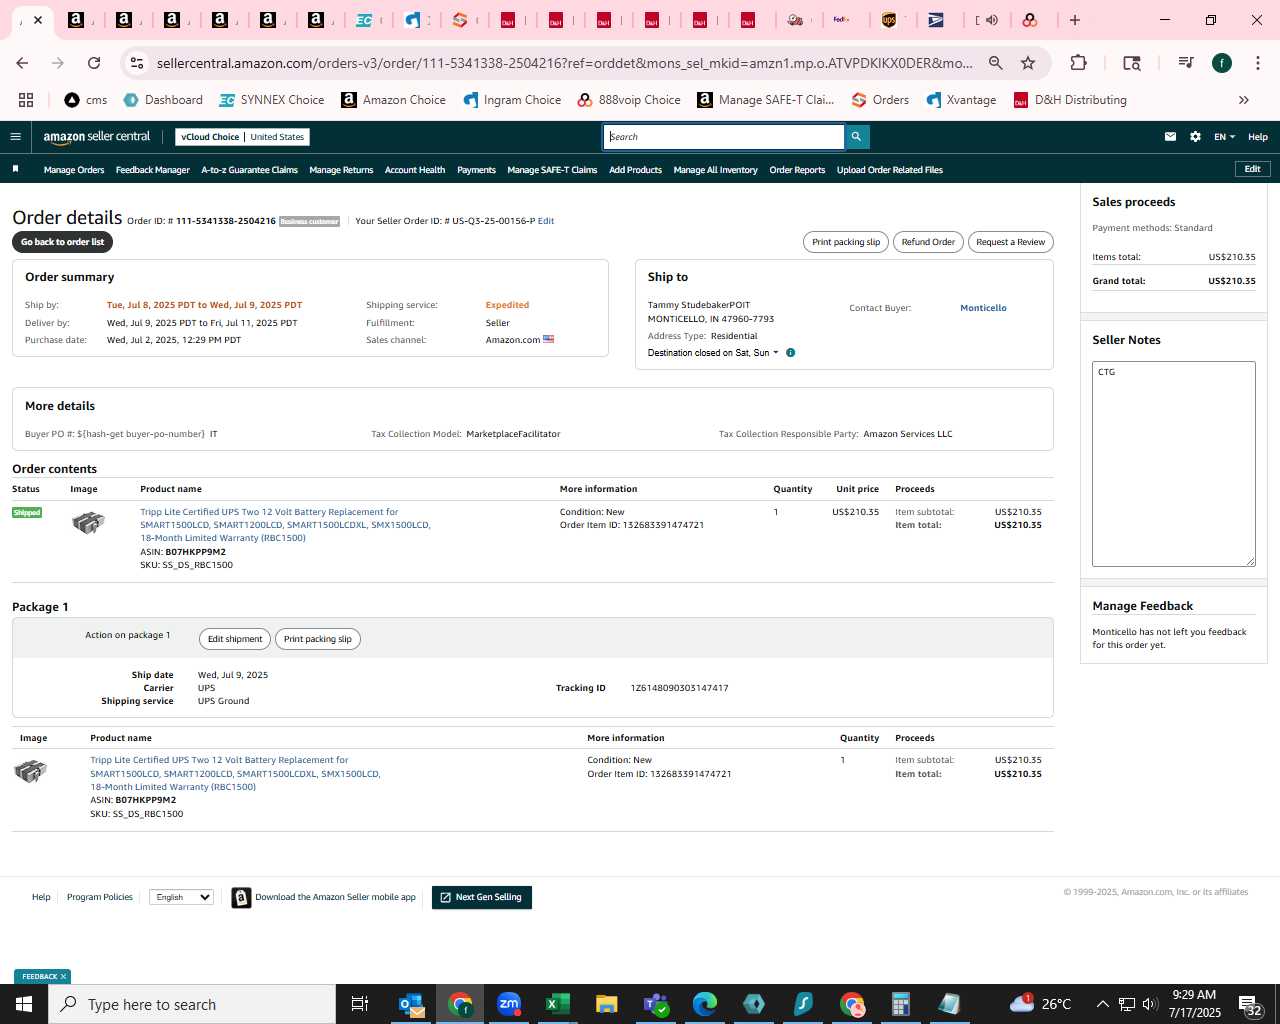Screen dimensions: 1280x1024
Task: Open Payments menu item
Action: tap(476, 170)
